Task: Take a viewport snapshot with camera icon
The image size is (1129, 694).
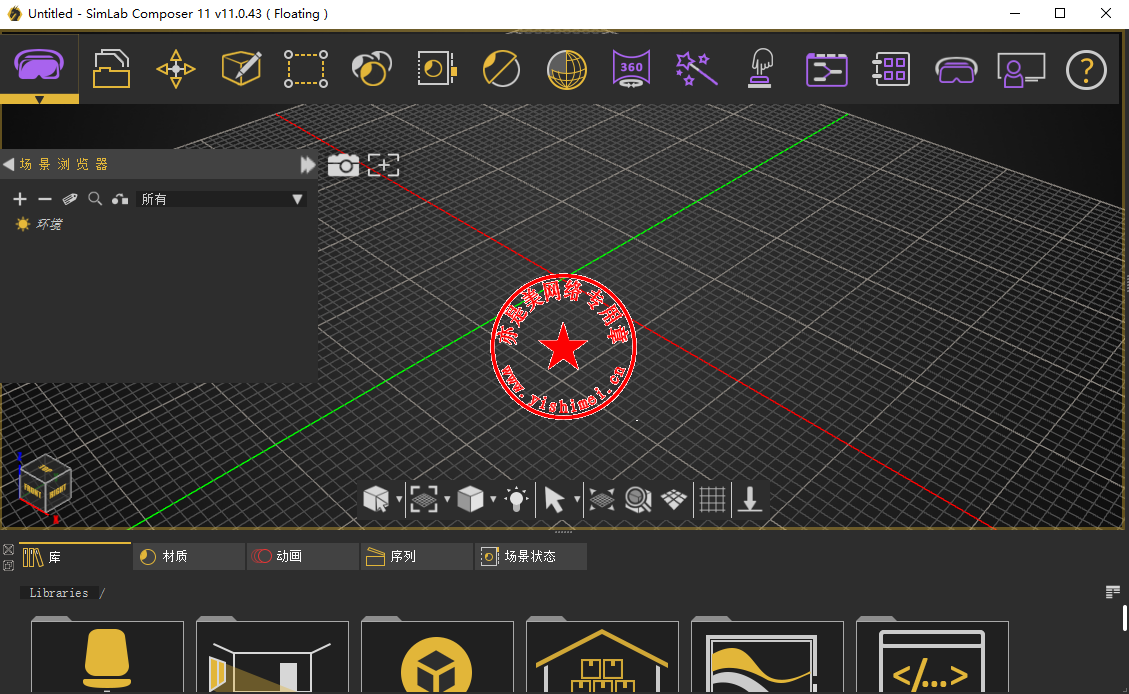Action: (343, 165)
